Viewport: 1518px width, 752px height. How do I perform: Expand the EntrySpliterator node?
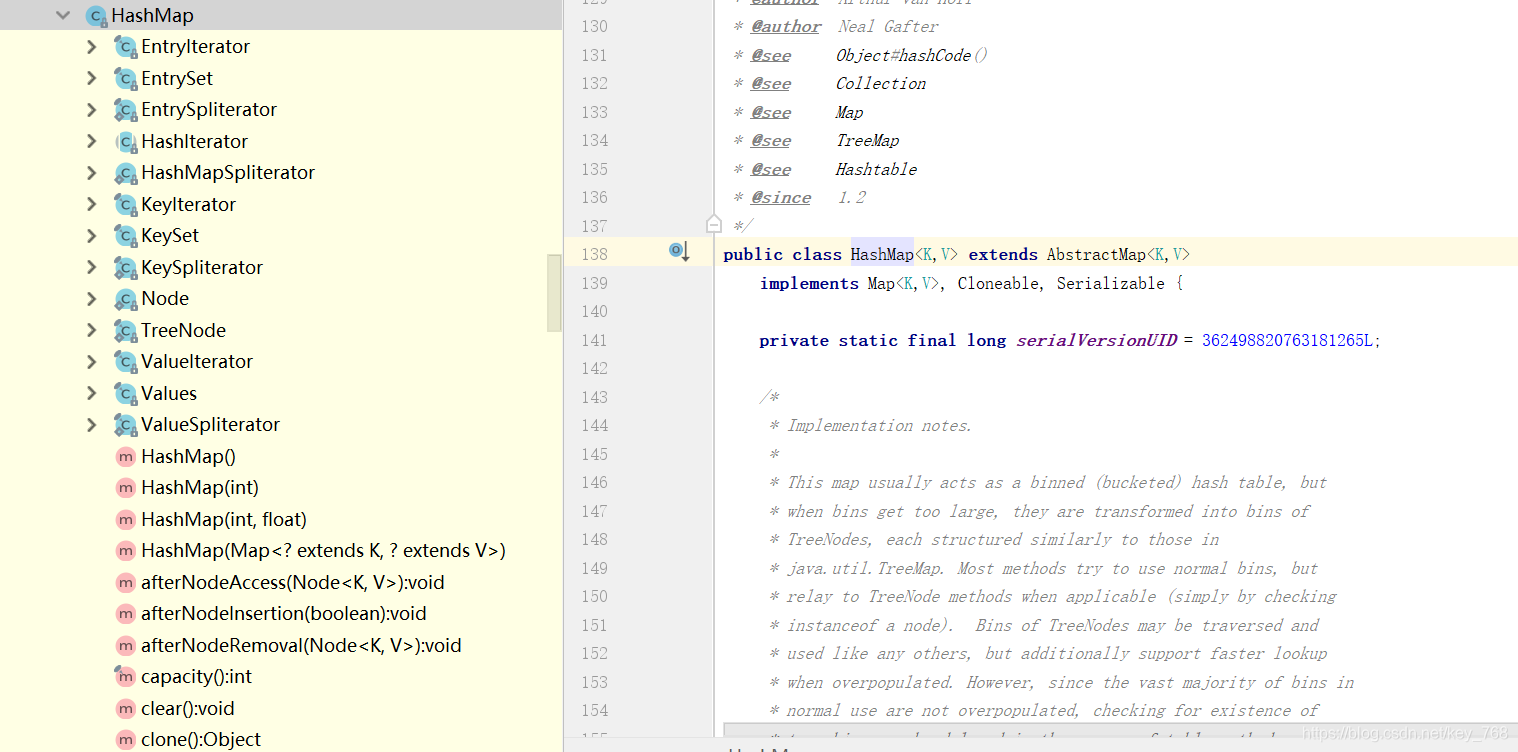point(92,109)
